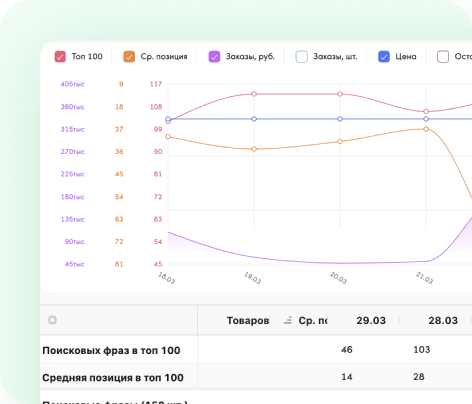Select the 28.03 date column header

pyautogui.click(x=443, y=320)
